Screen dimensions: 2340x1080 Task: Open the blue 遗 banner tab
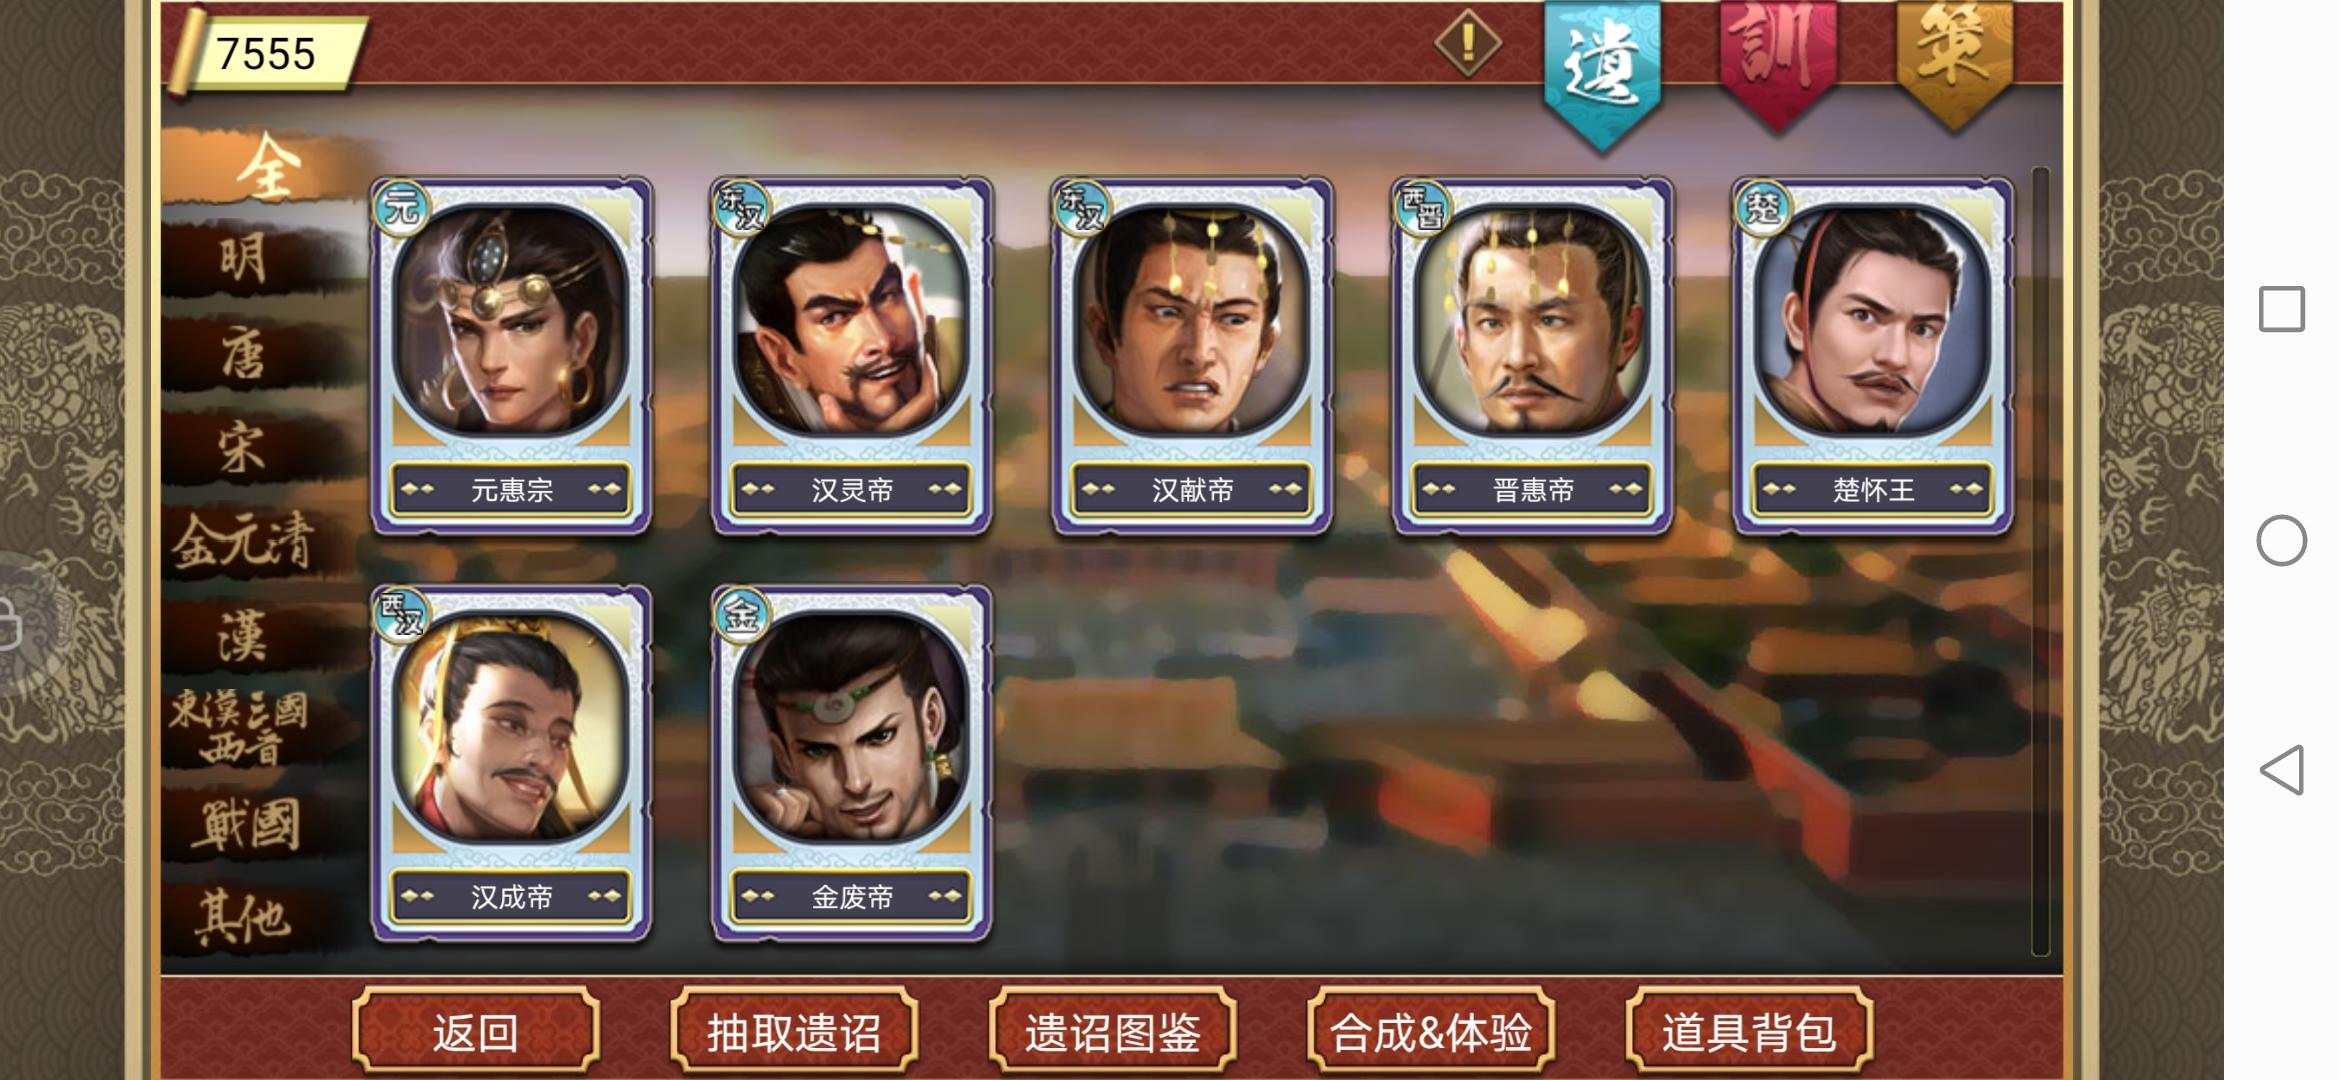(1602, 72)
